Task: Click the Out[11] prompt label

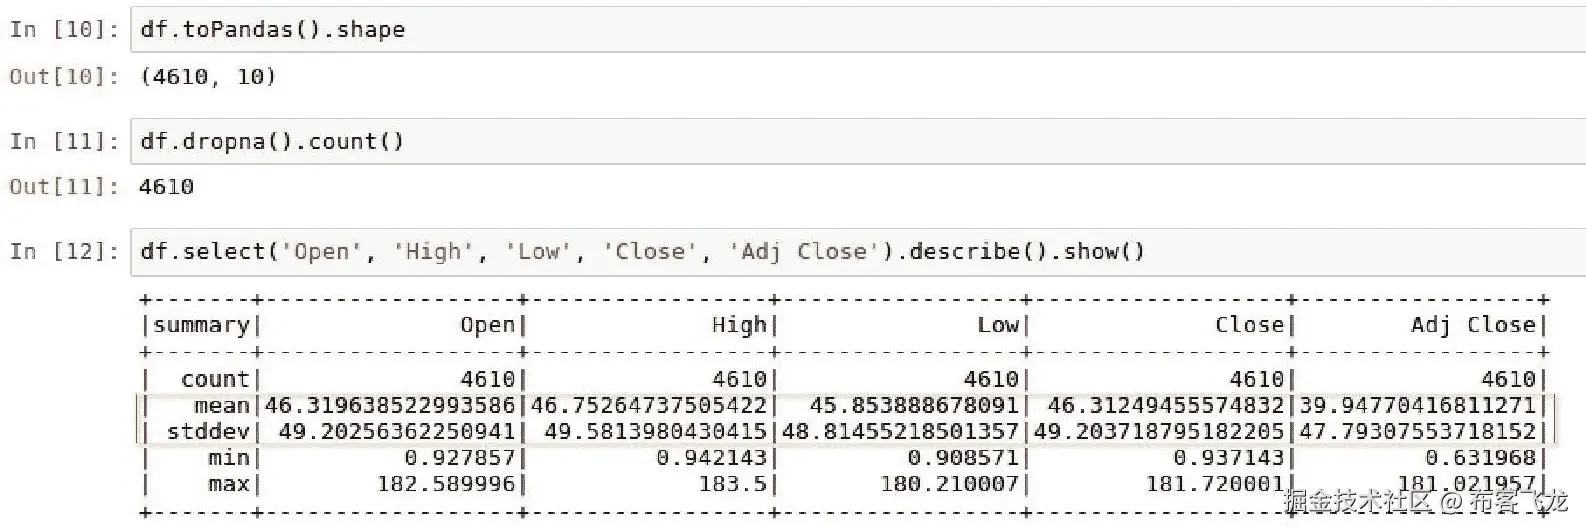Action: click(x=63, y=187)
